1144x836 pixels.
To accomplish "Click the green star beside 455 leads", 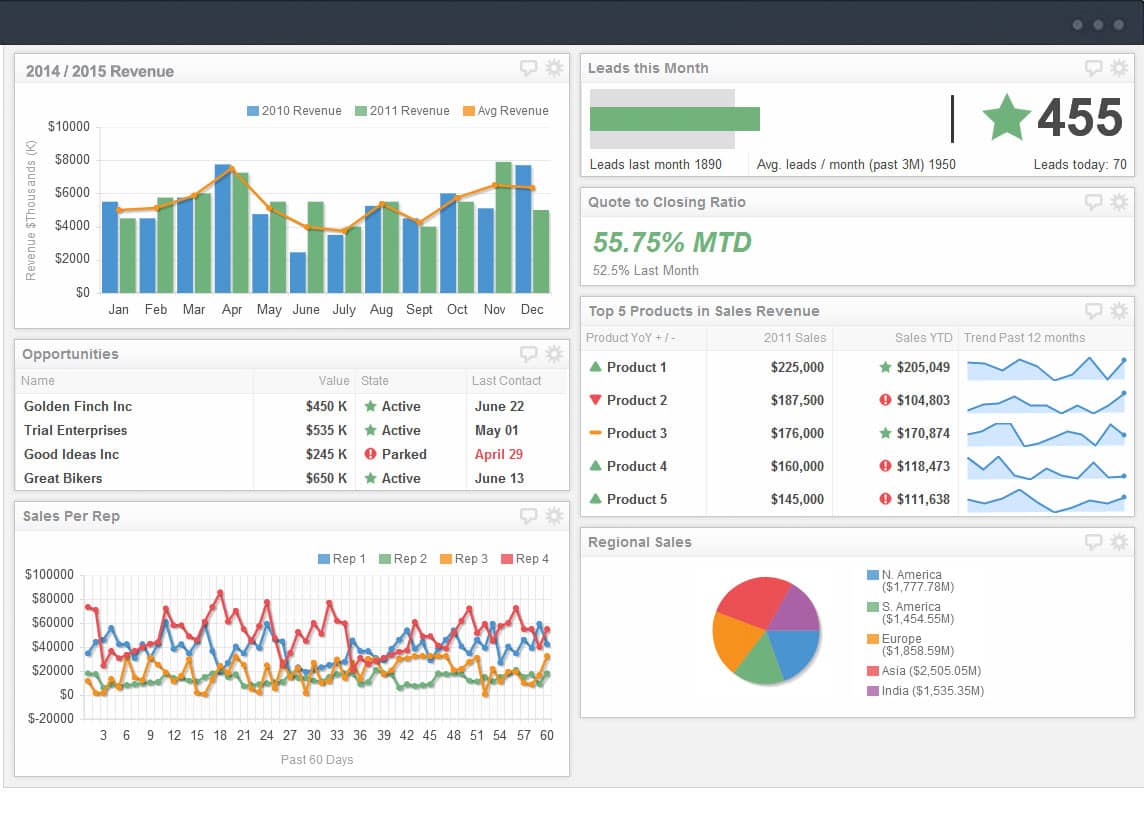I will 1005,118.
